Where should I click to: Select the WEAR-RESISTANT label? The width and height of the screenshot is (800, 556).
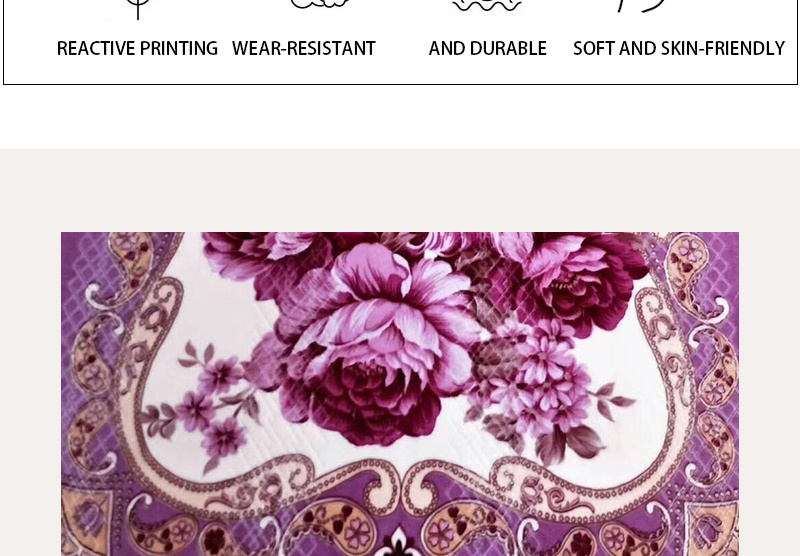pyautogui.click(x=304, y=48)
